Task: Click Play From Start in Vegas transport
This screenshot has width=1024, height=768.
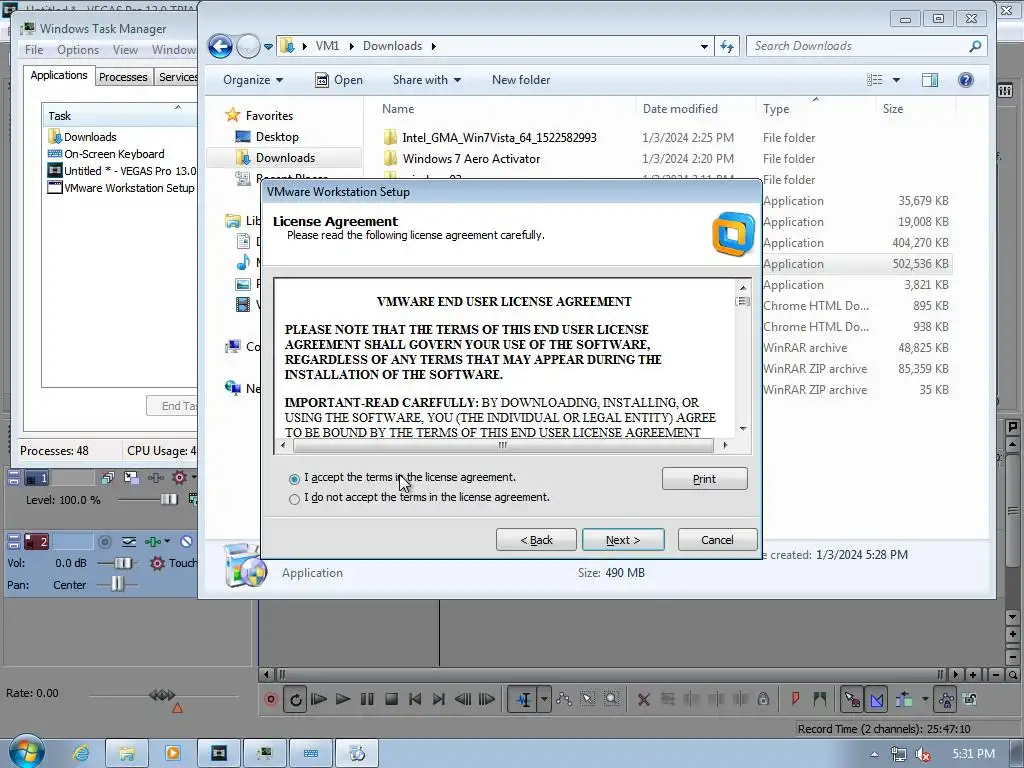Action: [319, 699]
